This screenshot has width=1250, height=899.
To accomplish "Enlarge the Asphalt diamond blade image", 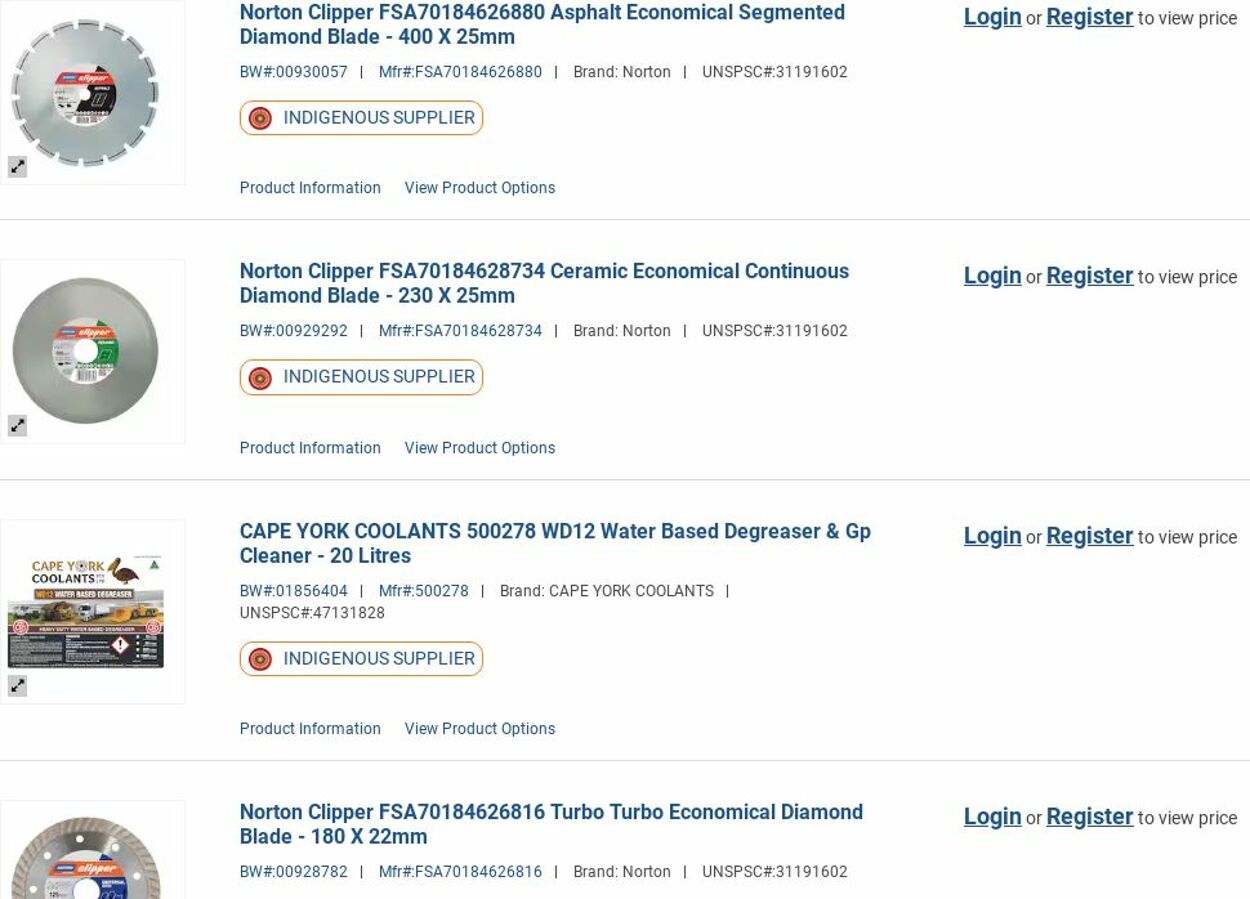I will point(18,167).
